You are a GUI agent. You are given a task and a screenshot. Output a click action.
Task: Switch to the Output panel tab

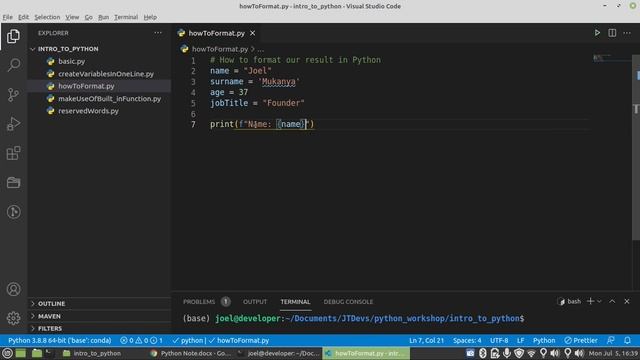coord(255,302)
